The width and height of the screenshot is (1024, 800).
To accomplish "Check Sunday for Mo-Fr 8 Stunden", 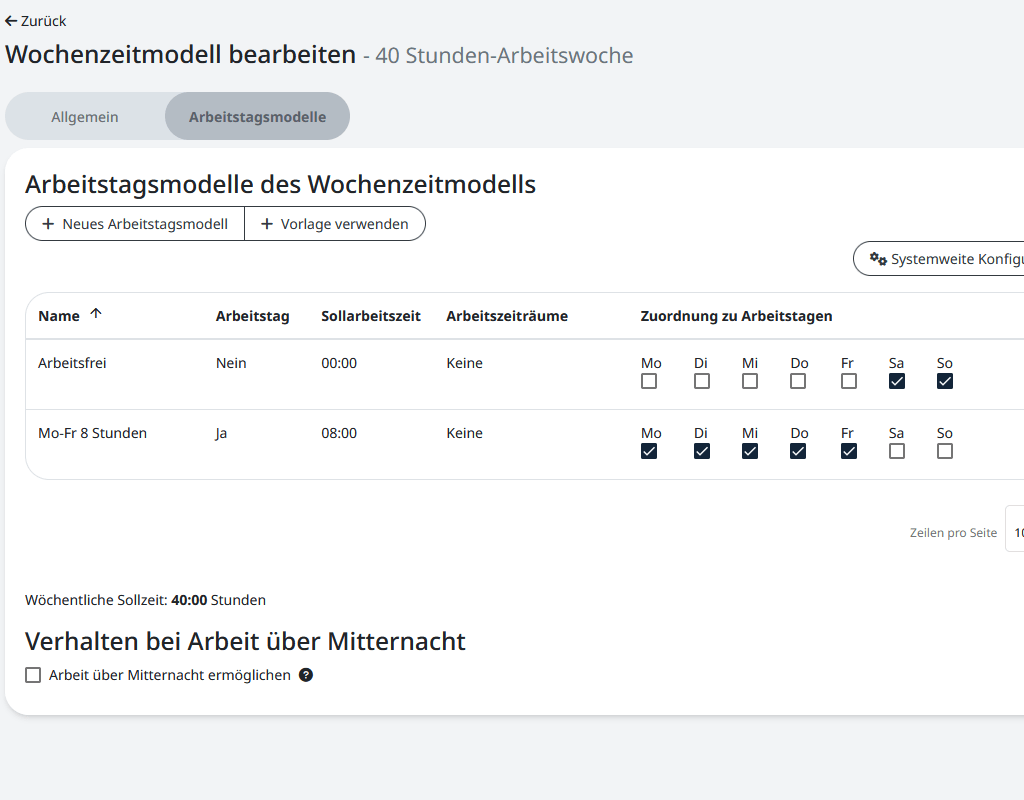I will pos(945,451).
